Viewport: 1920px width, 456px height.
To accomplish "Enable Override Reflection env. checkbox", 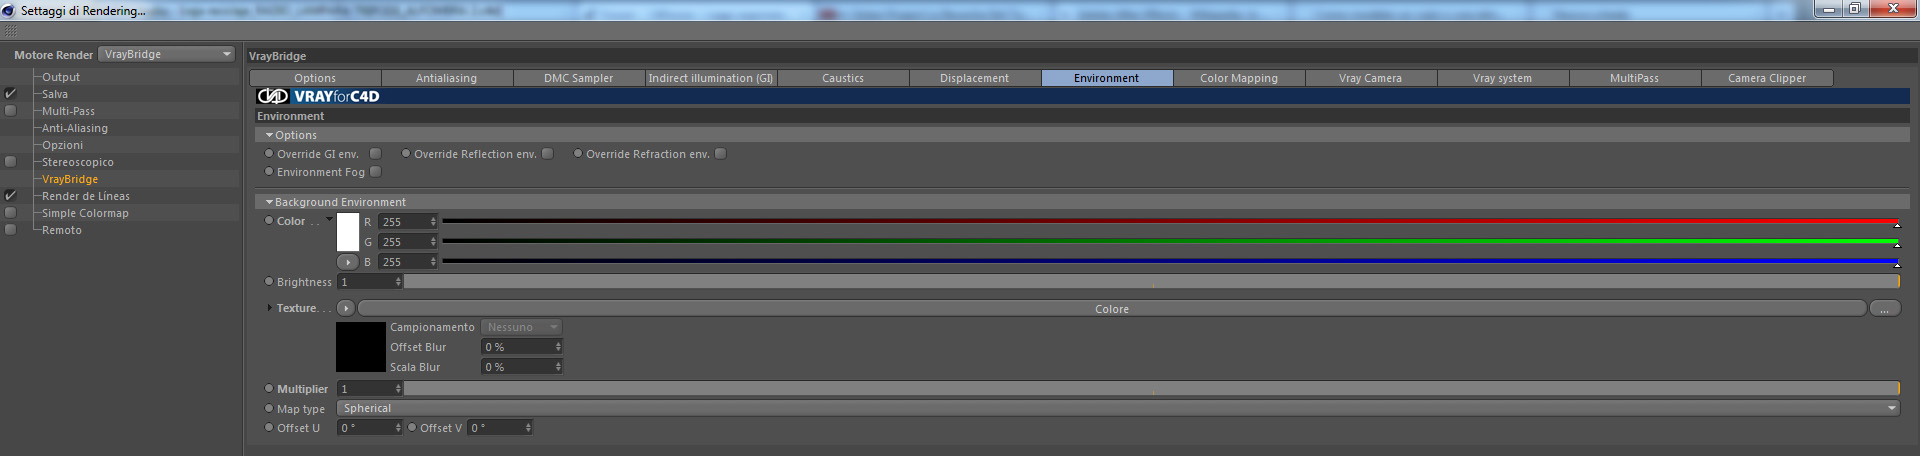I will [548, 154].
